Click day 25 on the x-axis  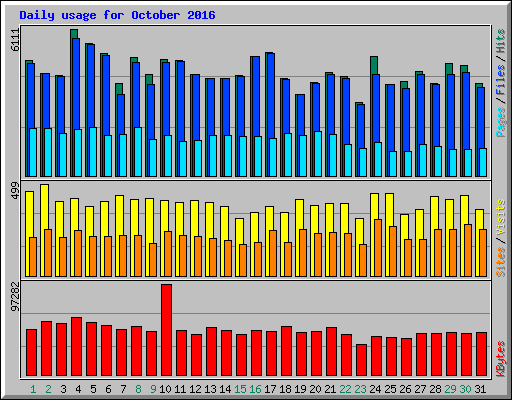[x=390, y=389]
